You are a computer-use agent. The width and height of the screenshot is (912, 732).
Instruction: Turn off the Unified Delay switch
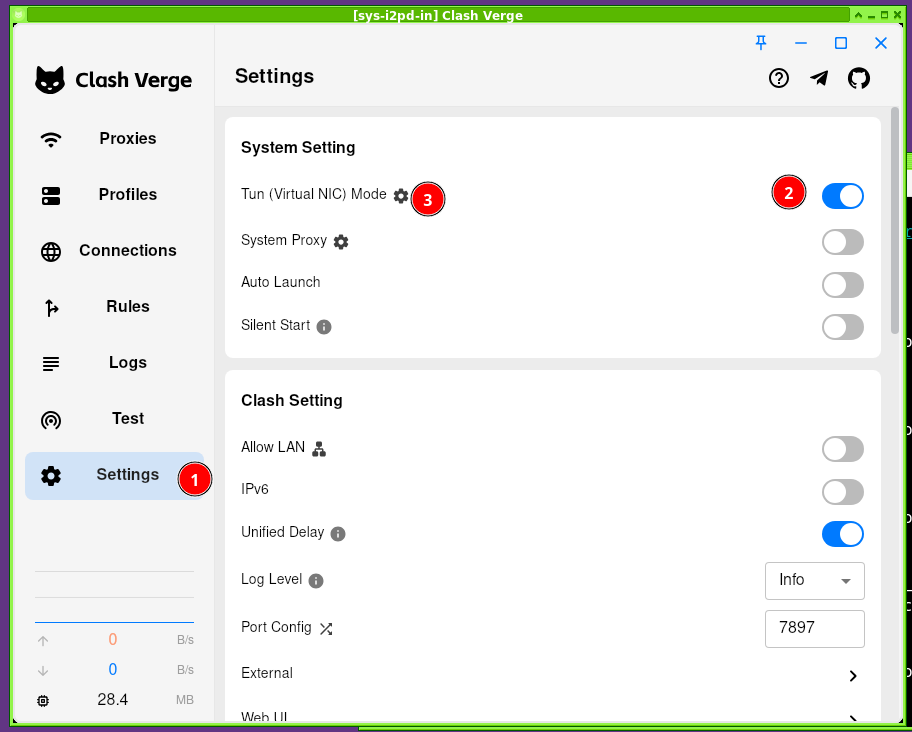(843, 534)
